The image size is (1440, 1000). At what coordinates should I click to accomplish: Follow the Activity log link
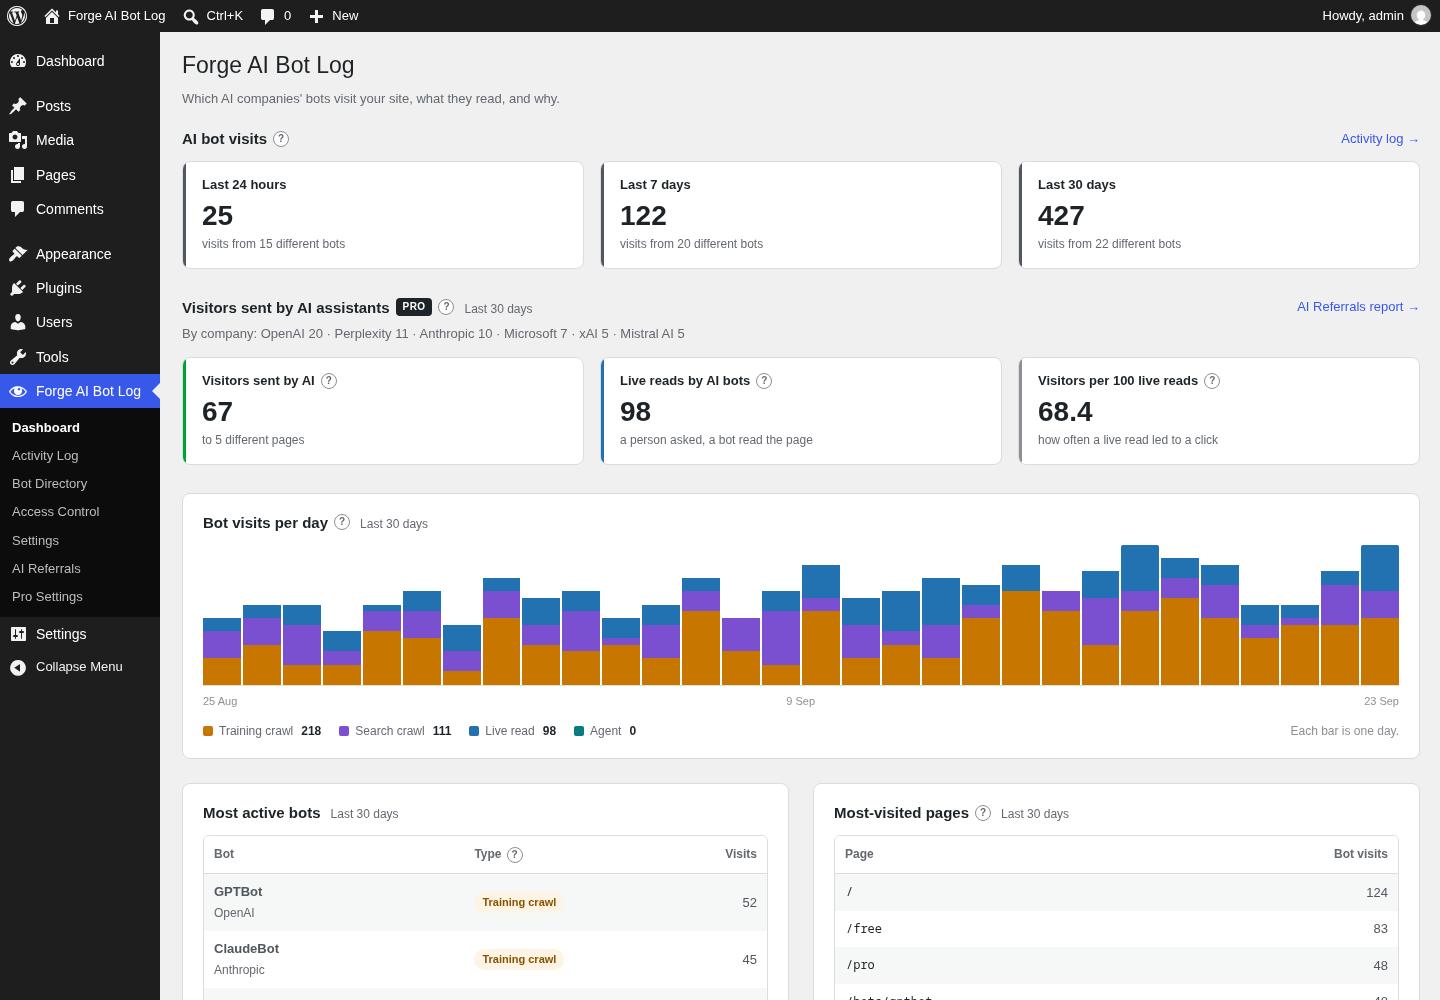click(1380, 139)
